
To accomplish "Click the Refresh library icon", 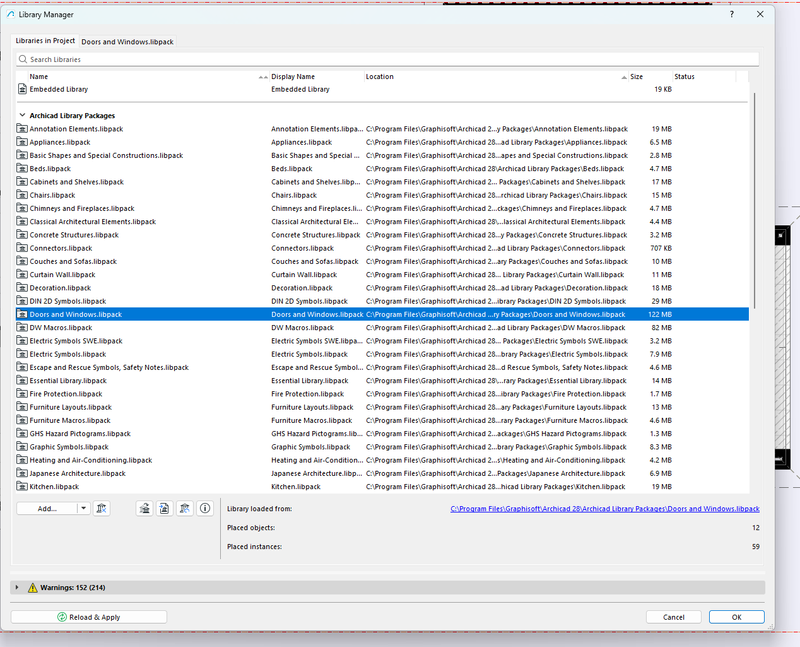I will coord(144,508).
